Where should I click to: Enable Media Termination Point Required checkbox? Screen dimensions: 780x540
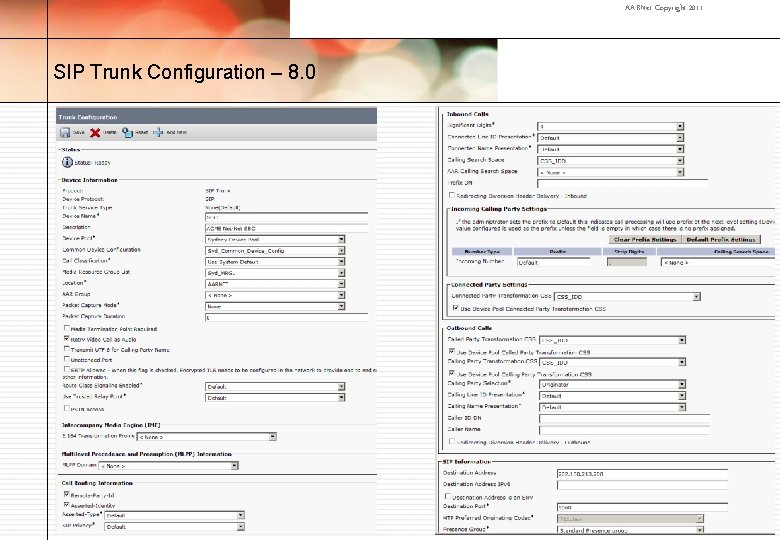[67, 328]
